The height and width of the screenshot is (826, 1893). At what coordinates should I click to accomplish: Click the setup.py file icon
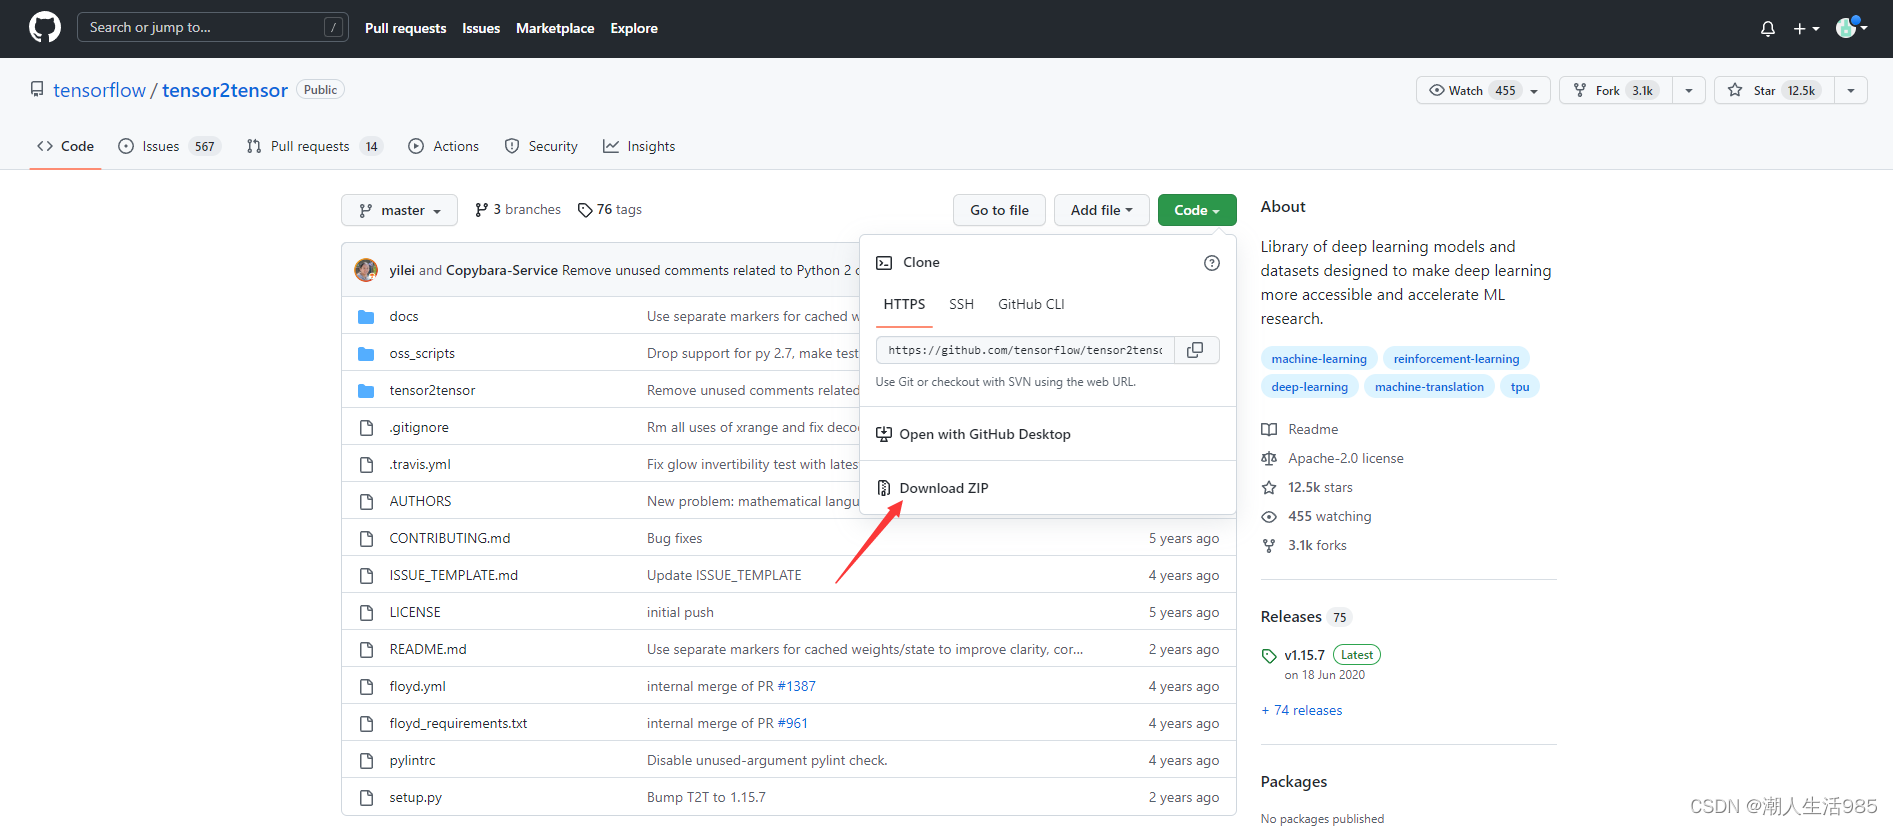click(x=366, y=798)
